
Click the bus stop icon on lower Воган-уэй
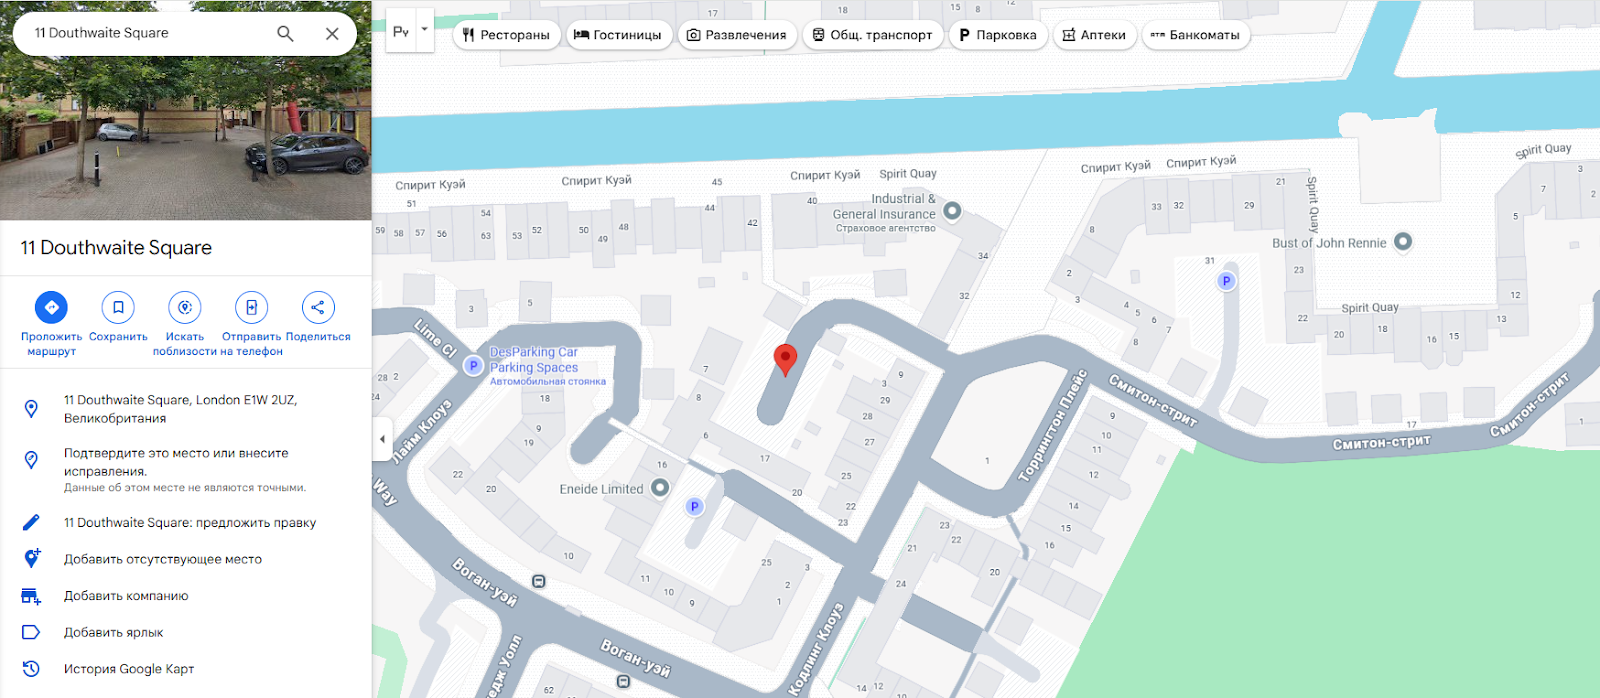tap(623, 681)
